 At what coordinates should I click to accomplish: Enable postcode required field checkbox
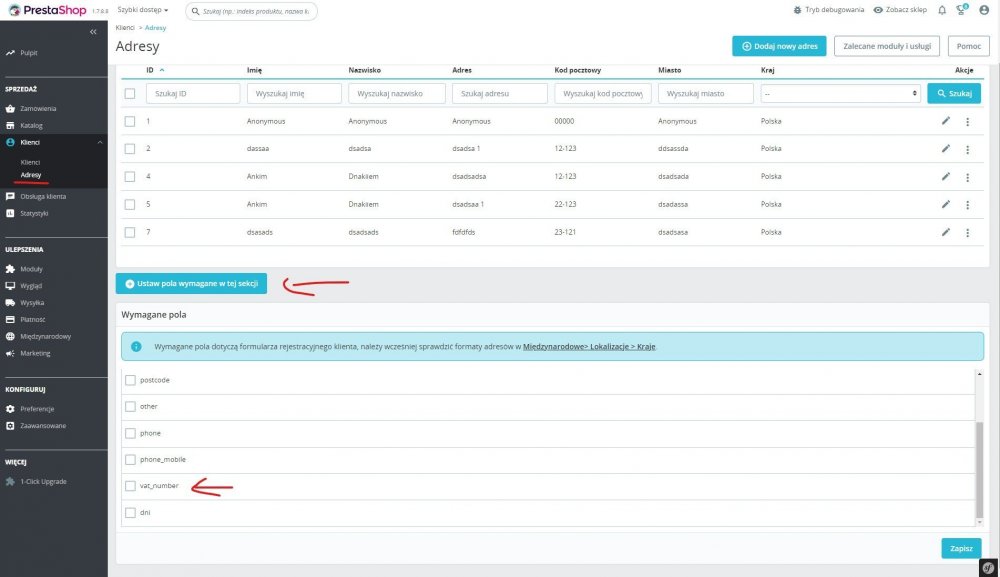pos(131,380)
